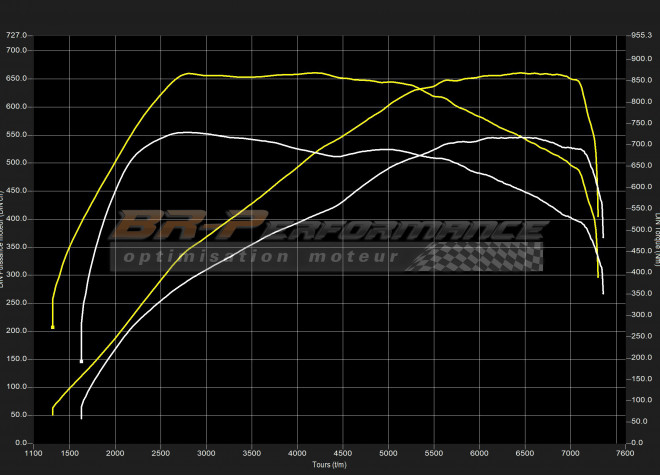Click the white torque curve peak near 2700 rpm

(x=183, y=132)
